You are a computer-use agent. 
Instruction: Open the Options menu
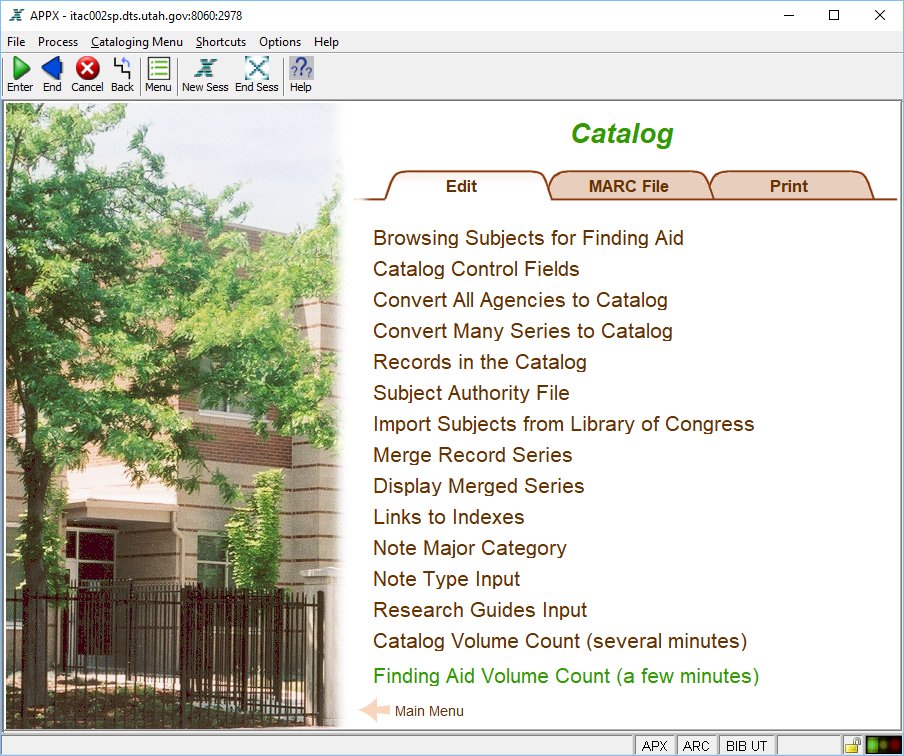click(279, 42)
